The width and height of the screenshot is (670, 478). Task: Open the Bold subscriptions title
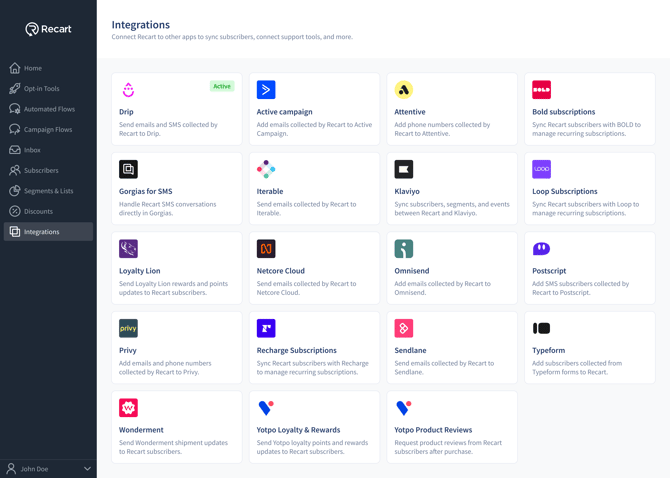564,112
